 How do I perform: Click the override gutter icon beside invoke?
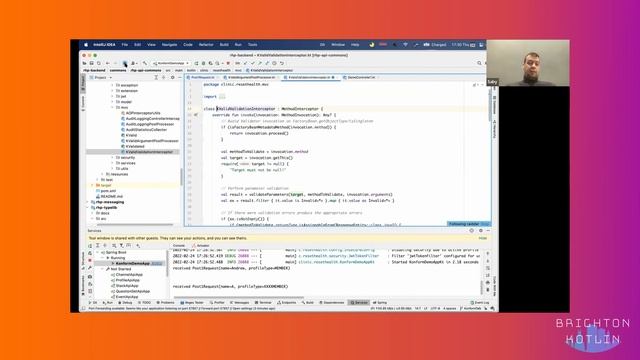click(x=196, y=115)
